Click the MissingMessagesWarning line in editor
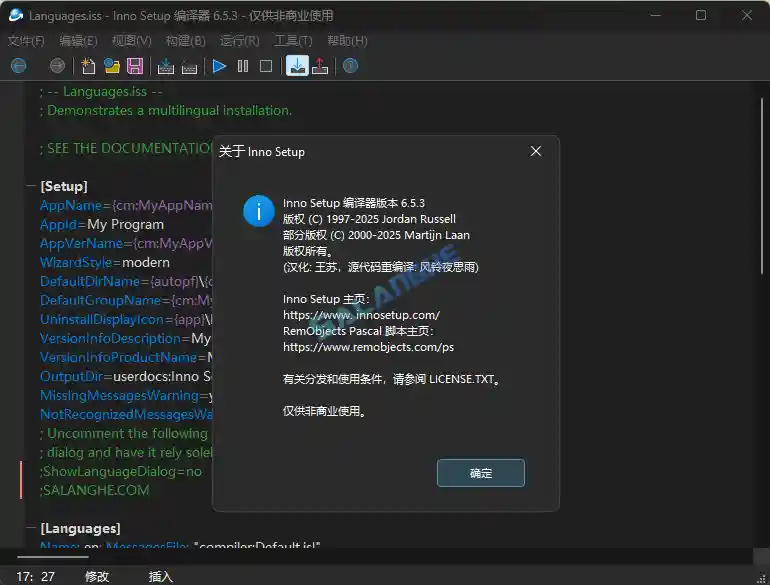770x585 pixels. pyautogui.click(x=126, y=395)
